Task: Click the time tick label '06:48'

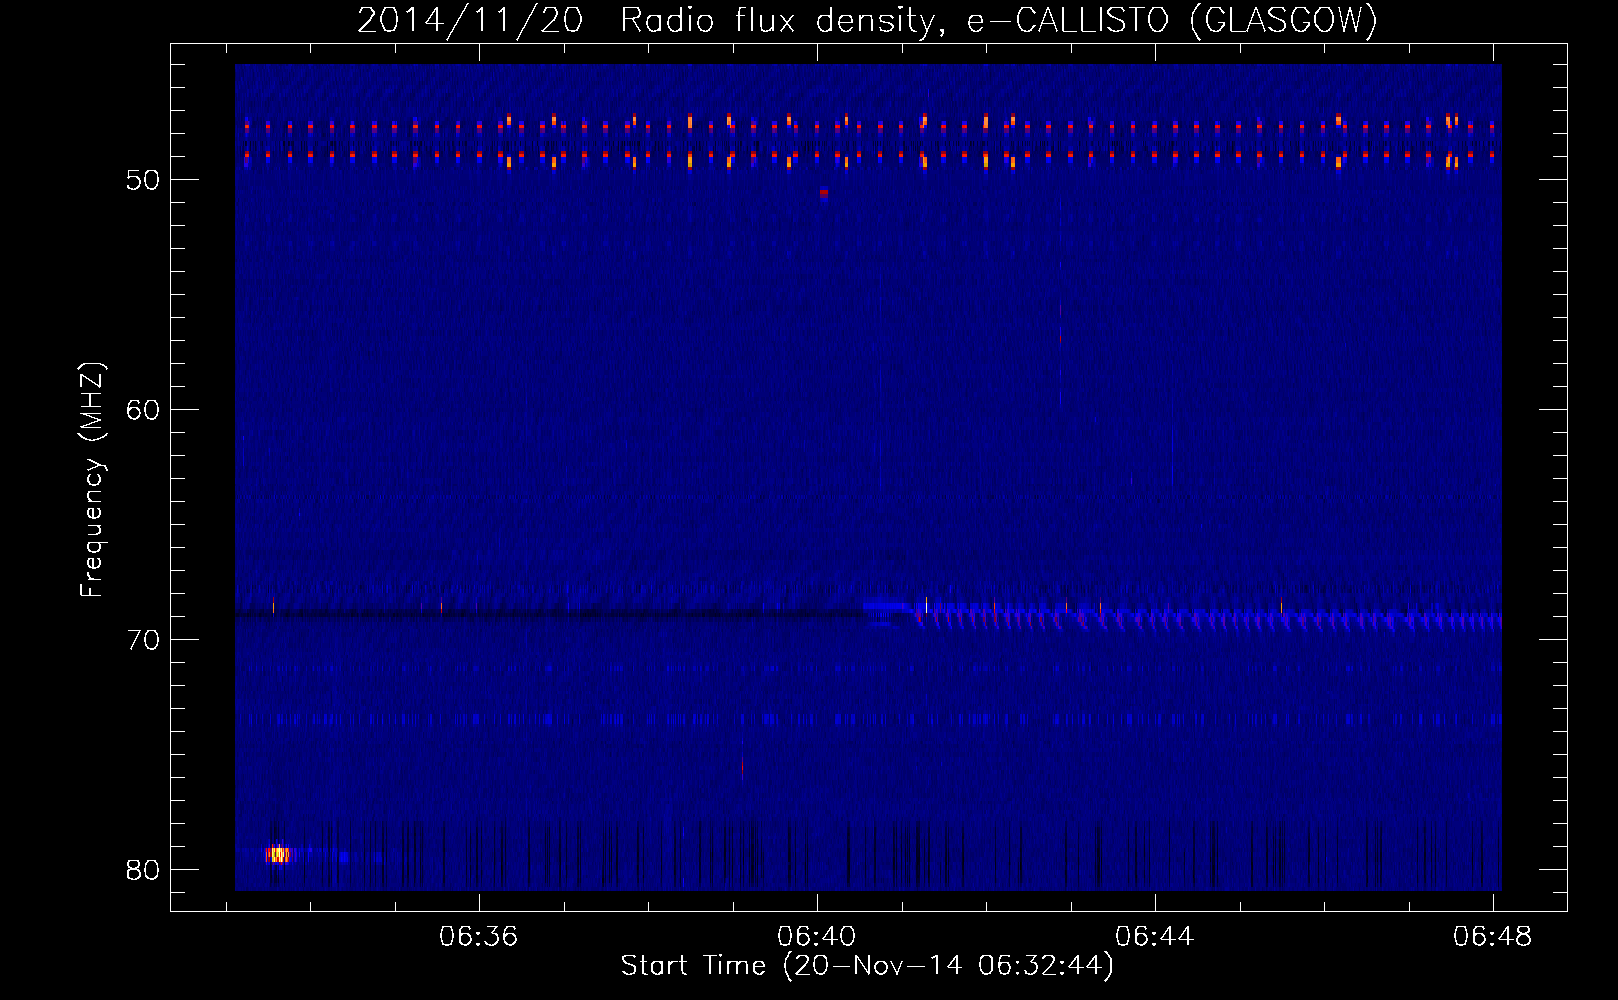Action: pos(1493,936)
